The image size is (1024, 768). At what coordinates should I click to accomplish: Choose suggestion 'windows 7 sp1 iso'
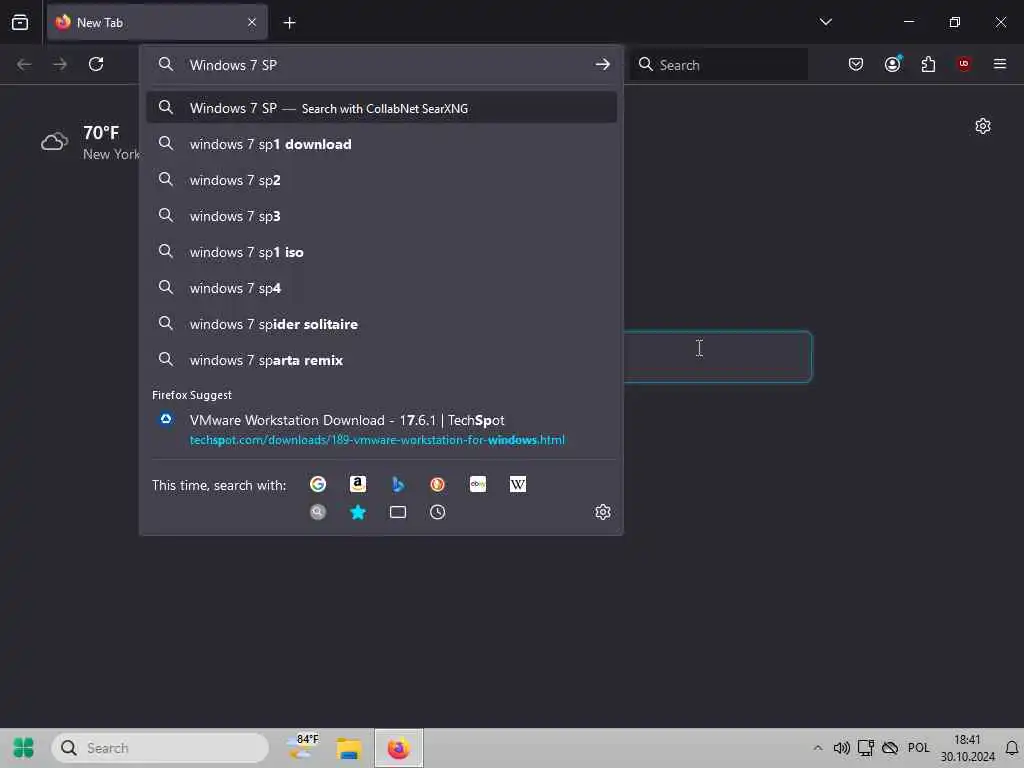coord(381,252)
